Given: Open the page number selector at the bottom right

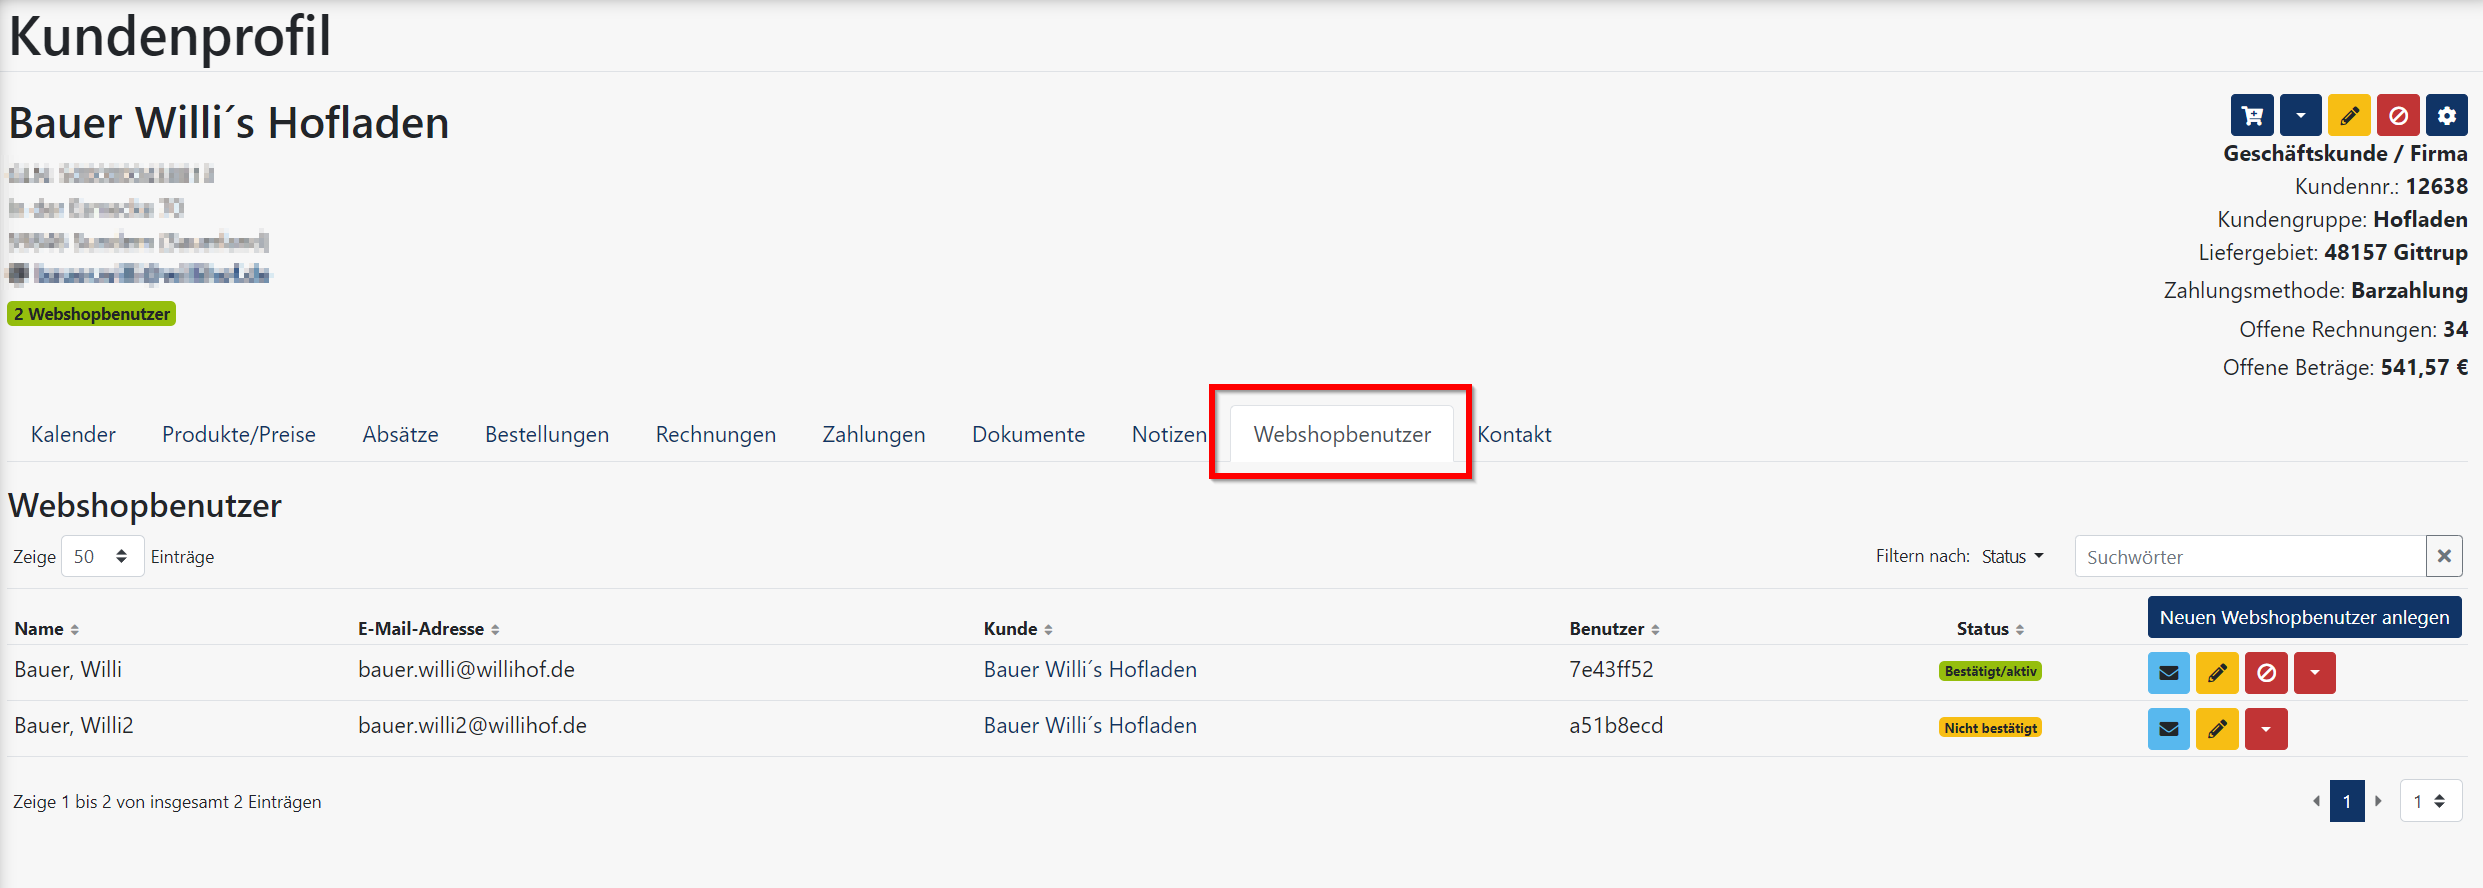Looking at the screenshot, I should tap(2430, 801).
